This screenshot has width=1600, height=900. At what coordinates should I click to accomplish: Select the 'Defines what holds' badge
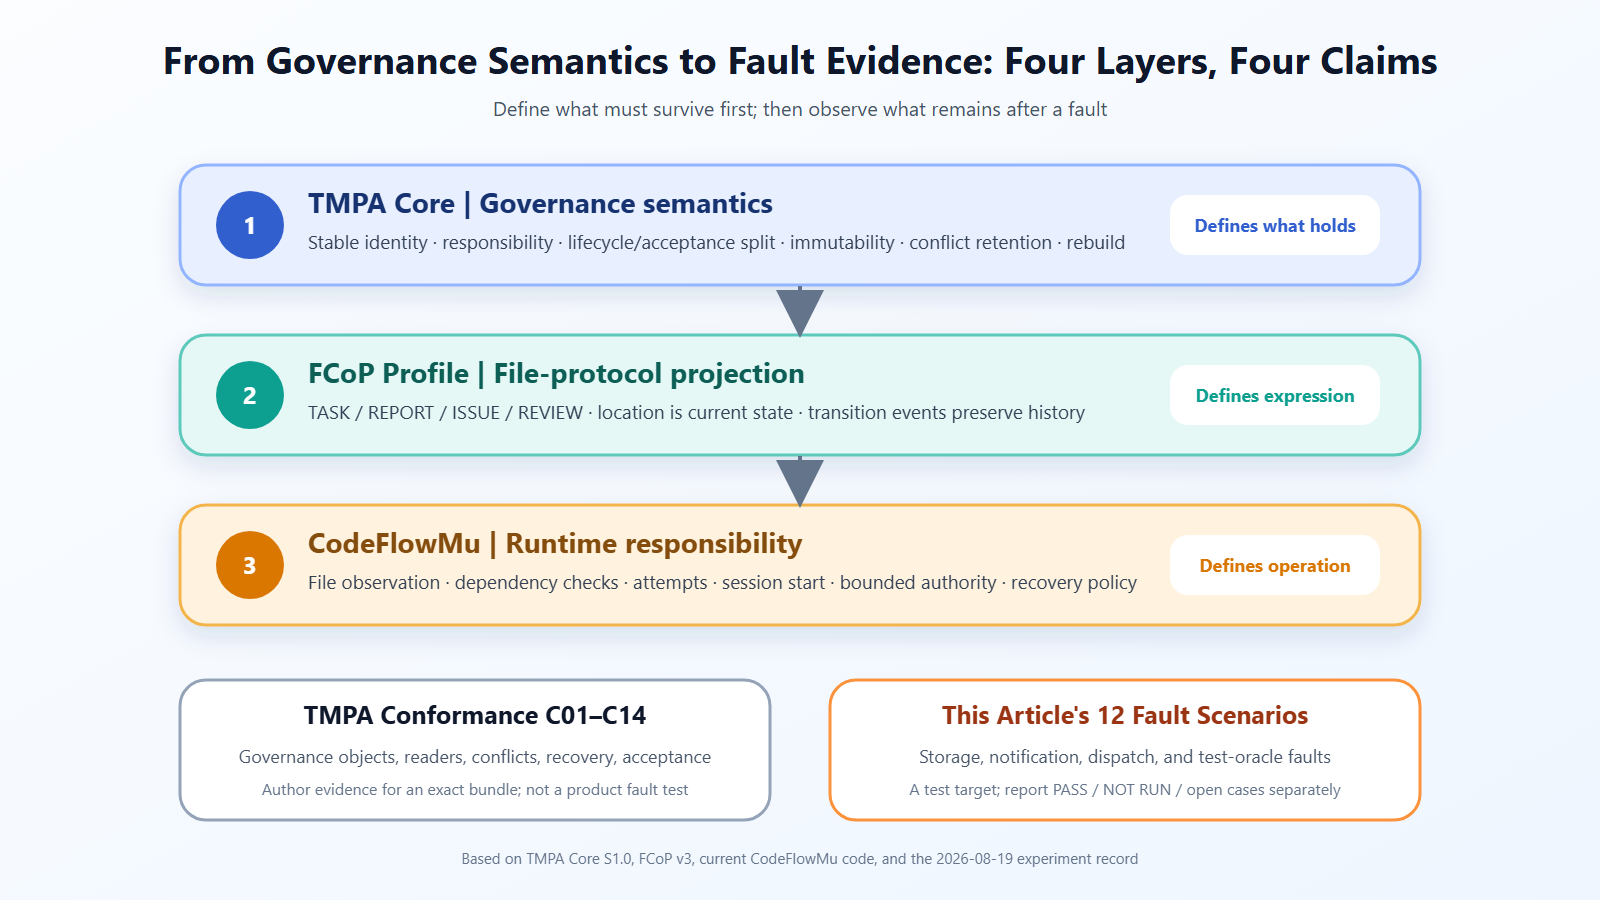click(1275, 225)
